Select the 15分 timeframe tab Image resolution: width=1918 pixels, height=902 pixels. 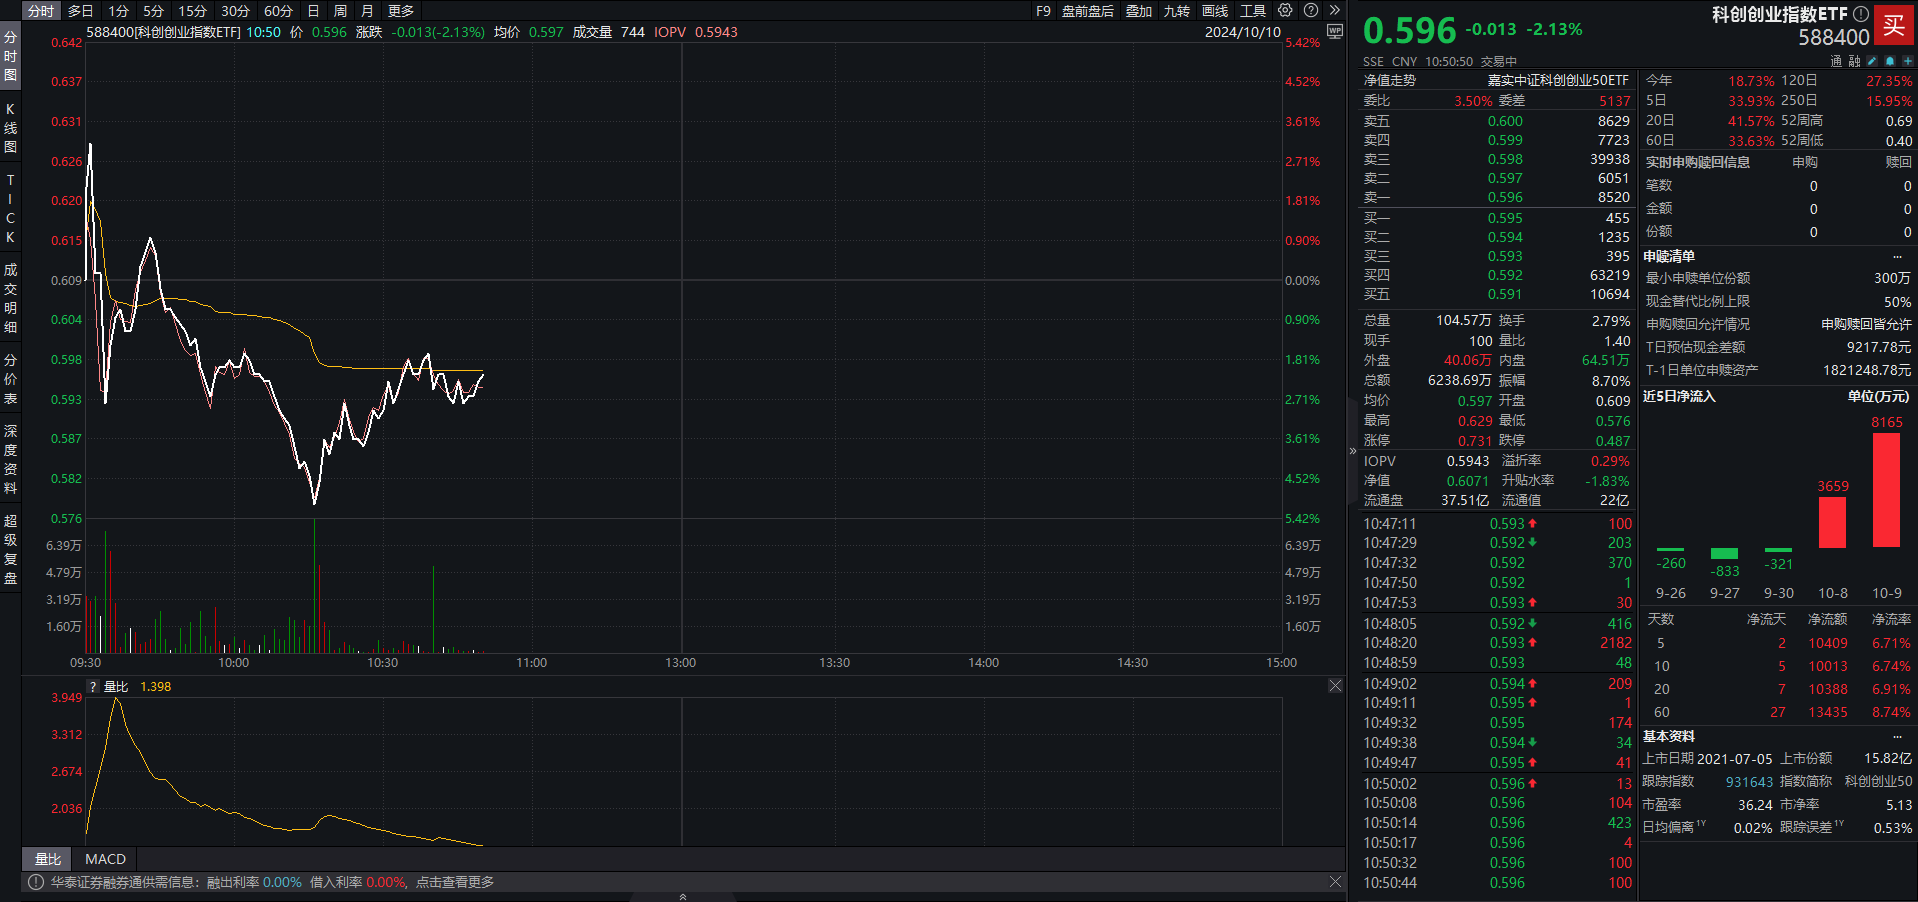(192, 11)
